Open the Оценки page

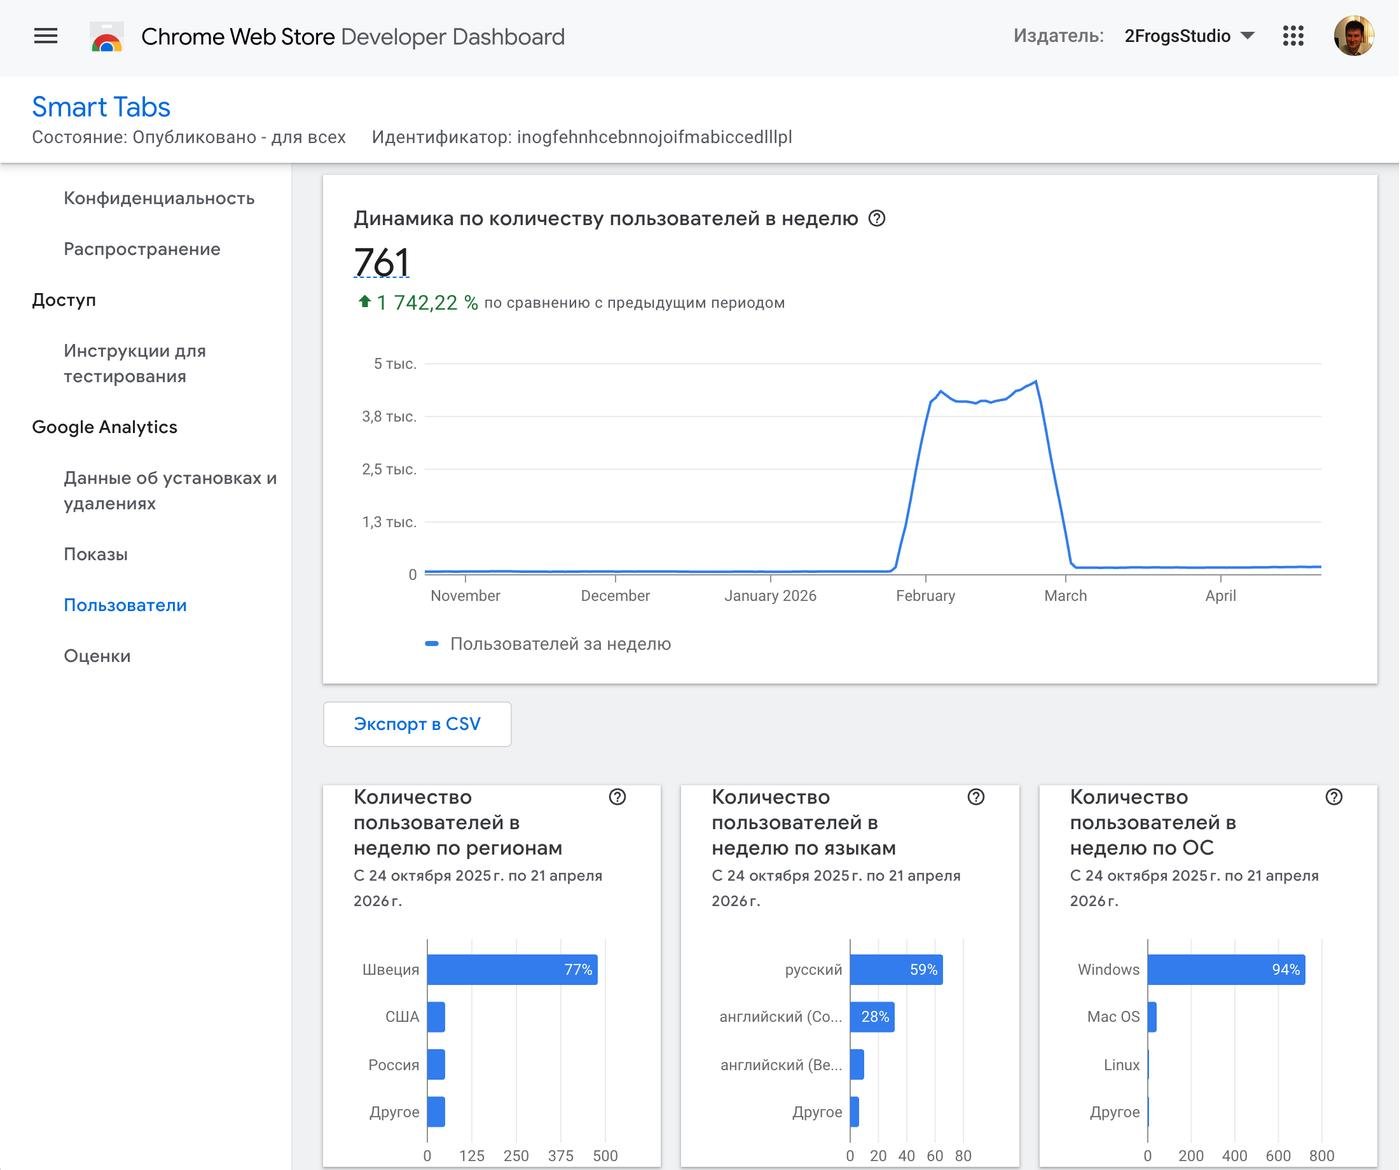click(x=97, y=656)
